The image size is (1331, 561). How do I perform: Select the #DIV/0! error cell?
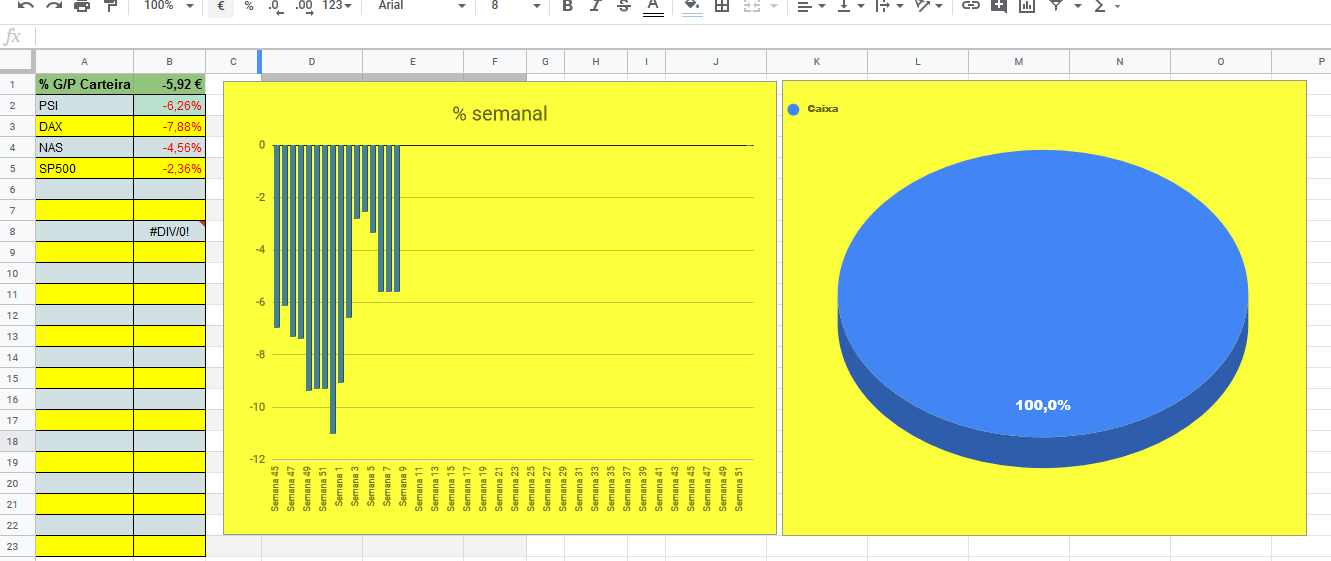tap(169, 231)
